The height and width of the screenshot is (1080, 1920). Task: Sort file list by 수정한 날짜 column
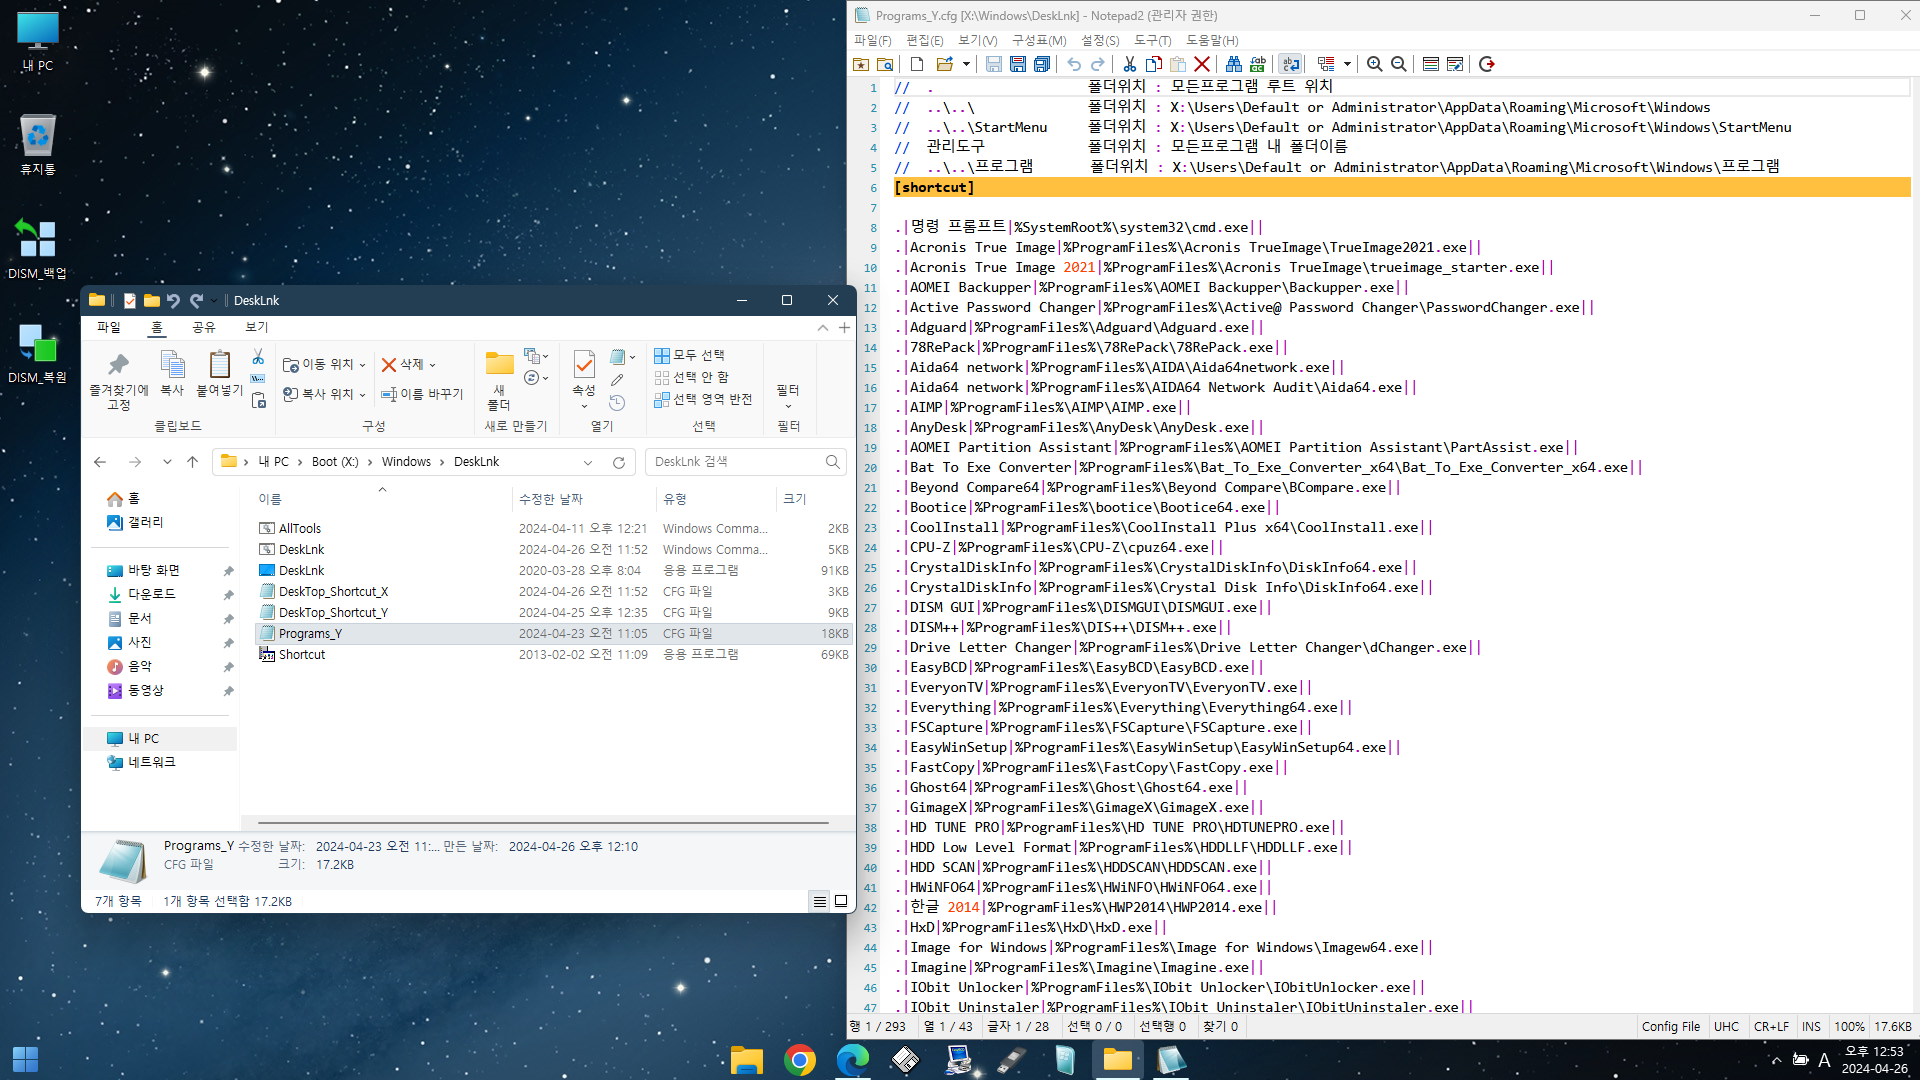pos(550,499)
